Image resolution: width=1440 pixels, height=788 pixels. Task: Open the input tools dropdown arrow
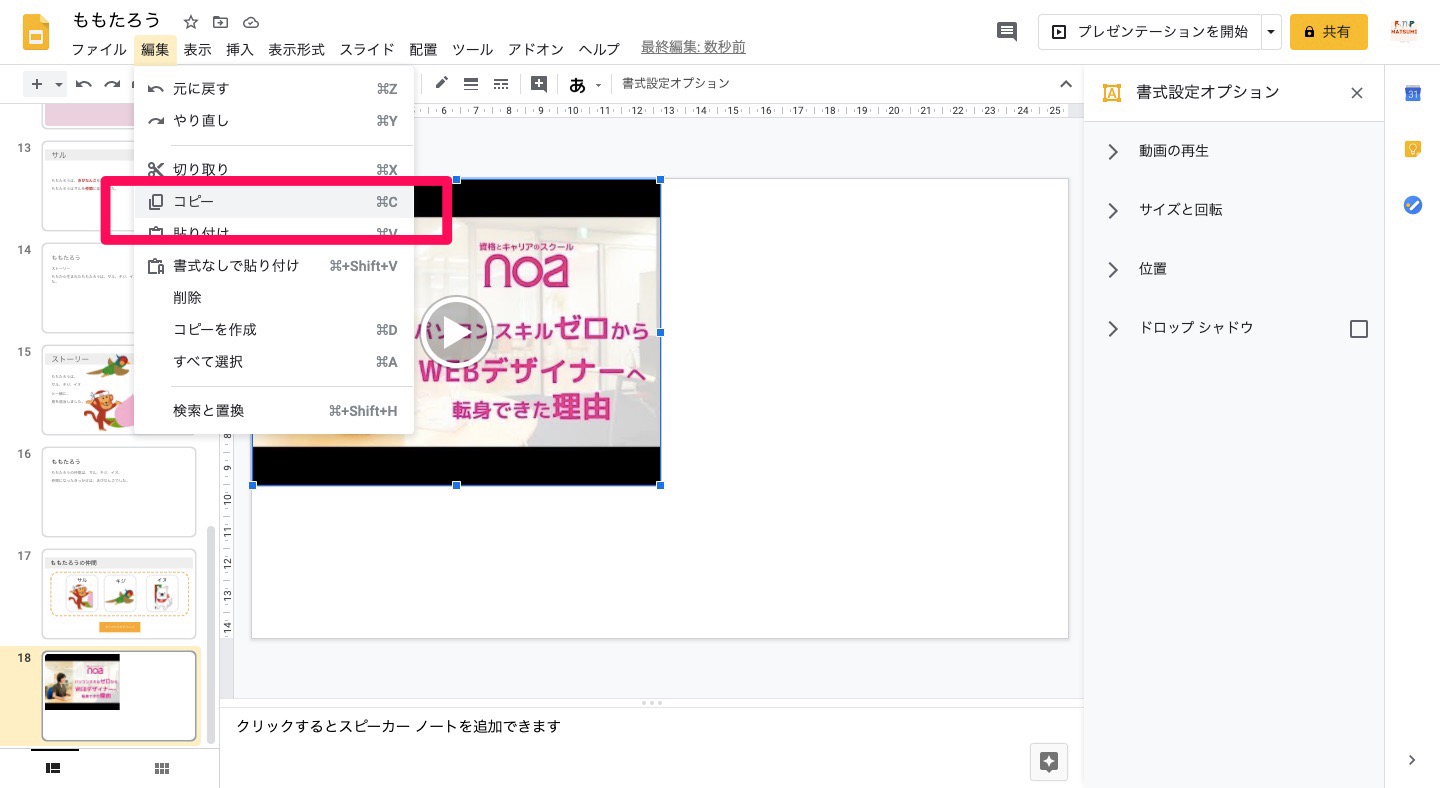tap(599, 85)
